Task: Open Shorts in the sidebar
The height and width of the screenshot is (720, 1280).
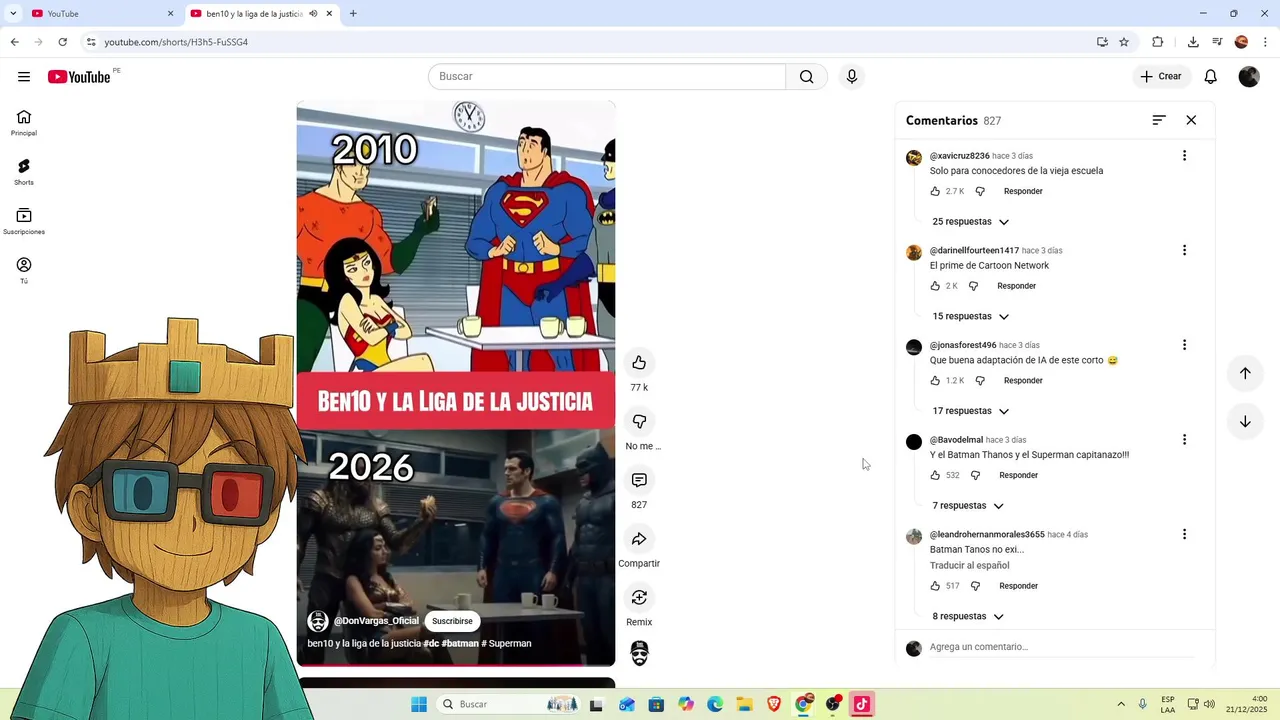Action: click(24, 172)
